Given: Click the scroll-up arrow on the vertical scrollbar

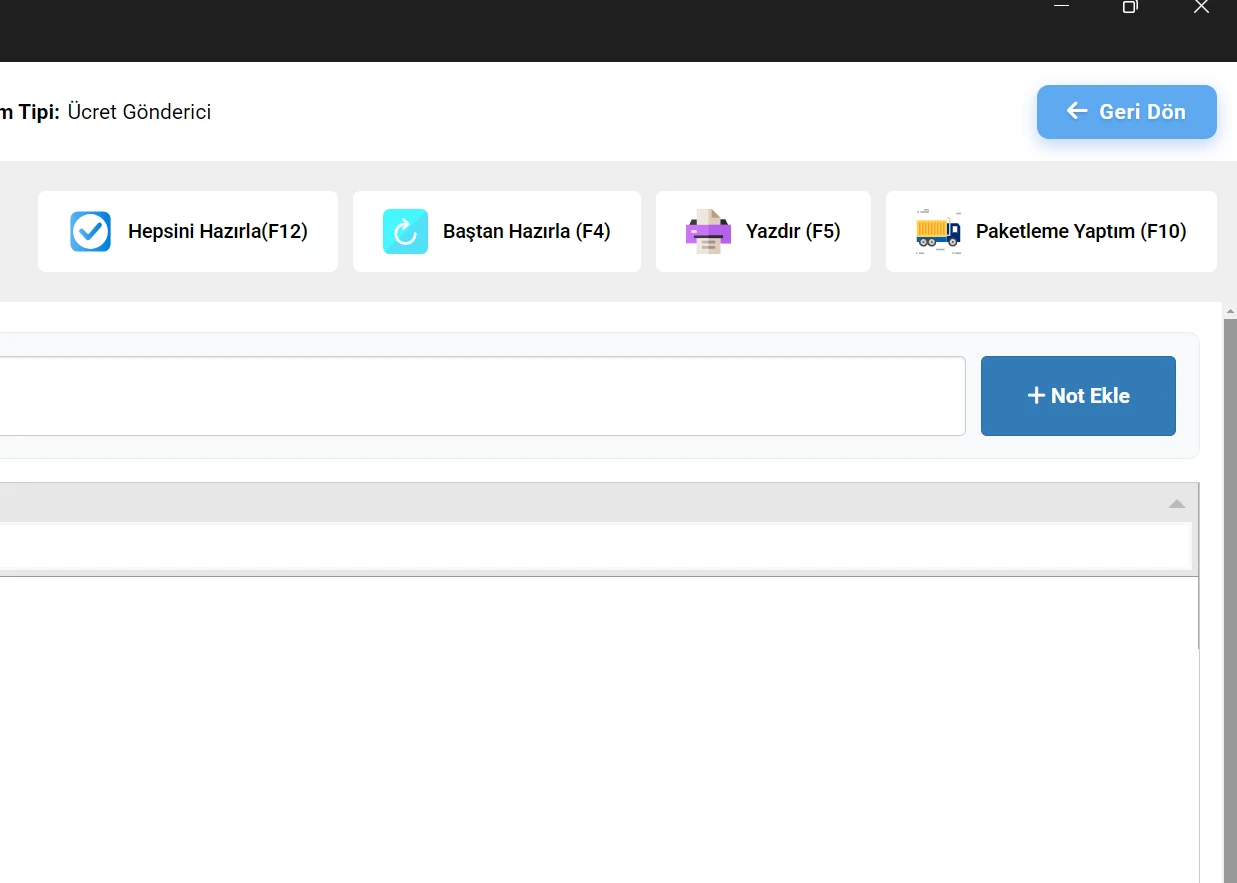Looking at the screenshot, I should [x=1229, y=311].
